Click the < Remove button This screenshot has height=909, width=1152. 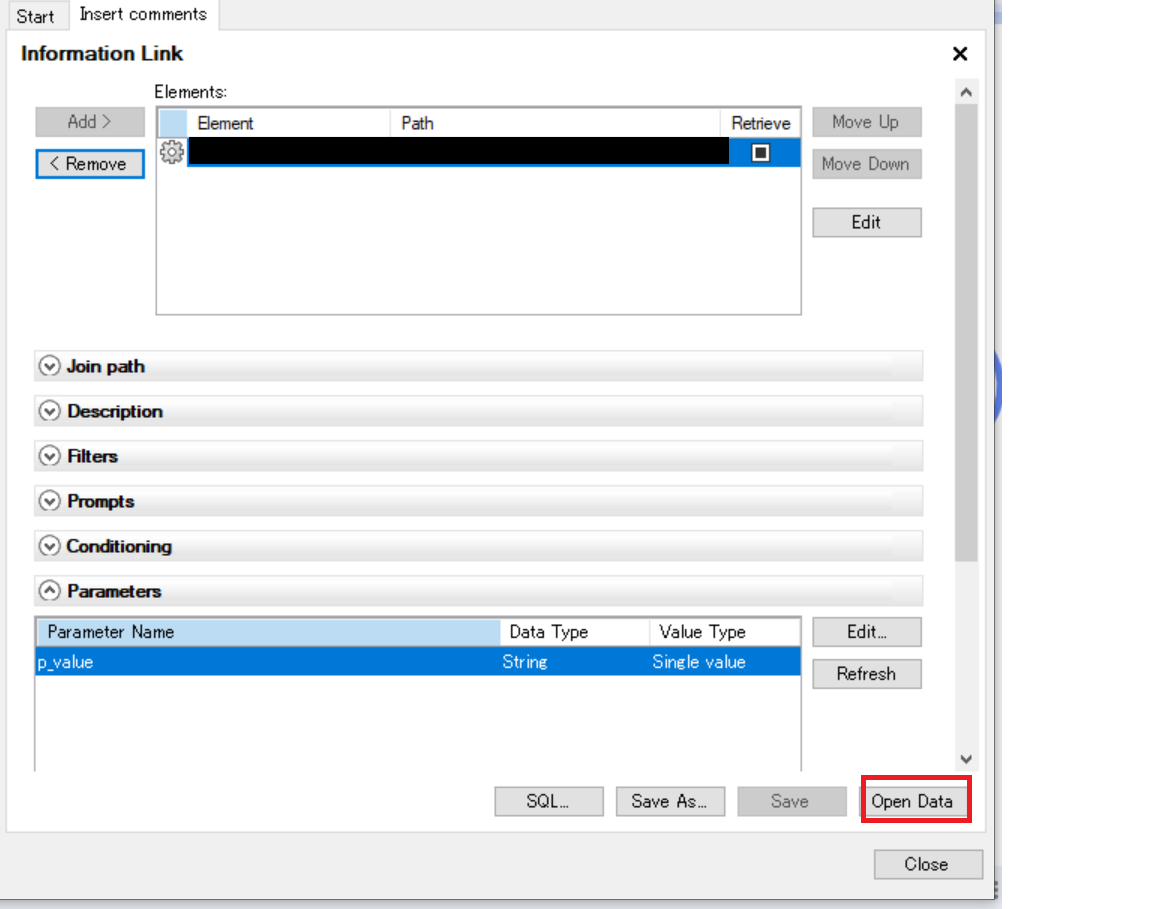point(90,164)
